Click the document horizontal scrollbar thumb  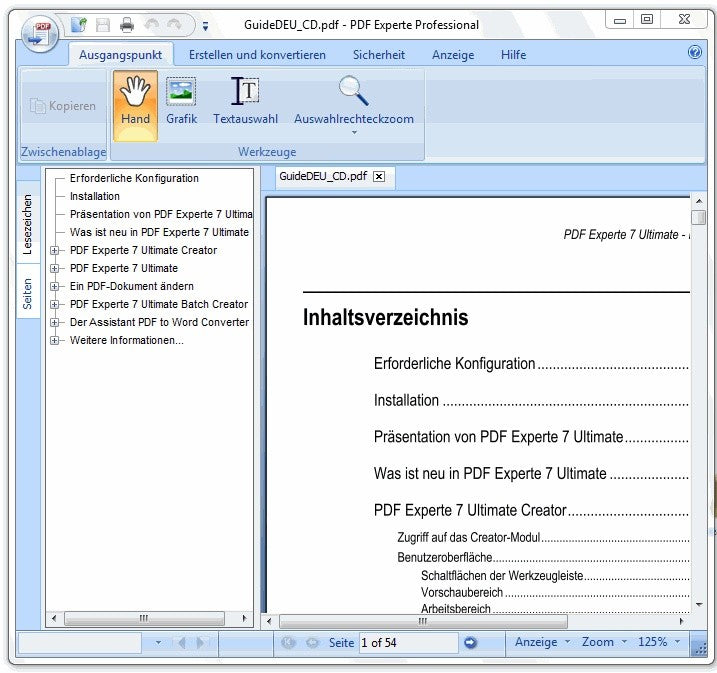pyautogui.click(x=423, y=621)
